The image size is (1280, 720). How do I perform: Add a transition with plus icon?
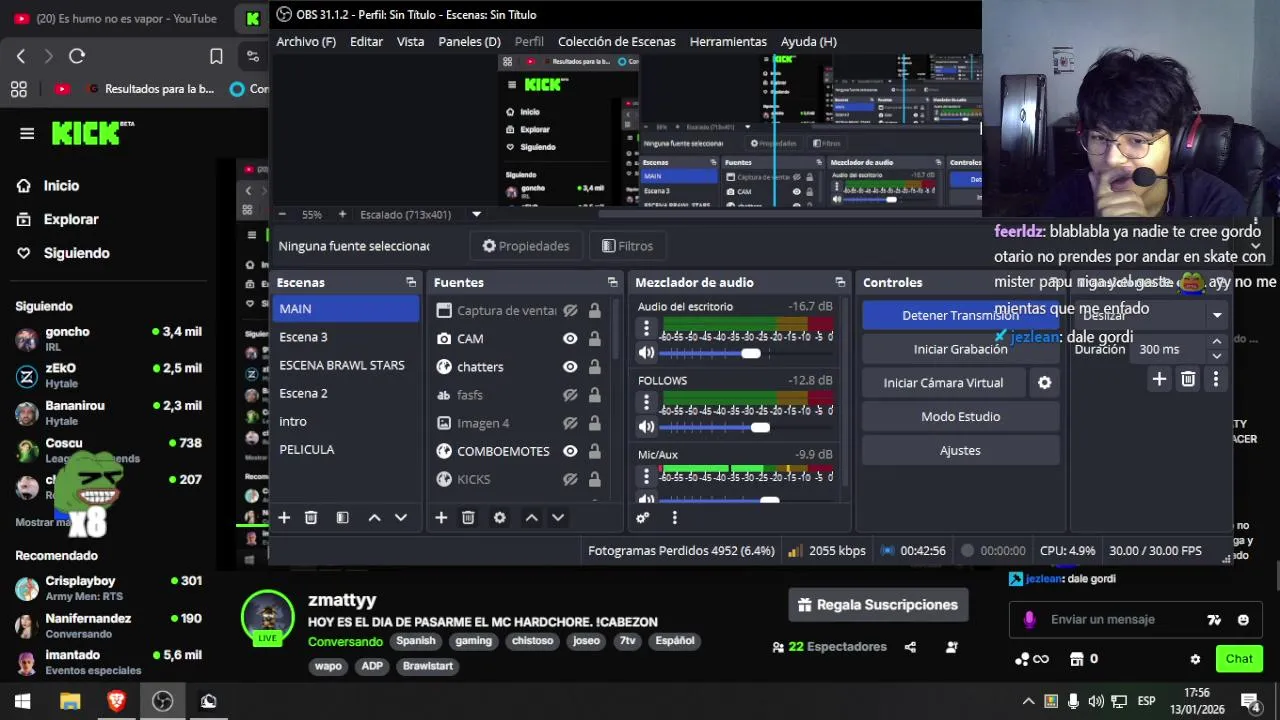(1159, 379)
